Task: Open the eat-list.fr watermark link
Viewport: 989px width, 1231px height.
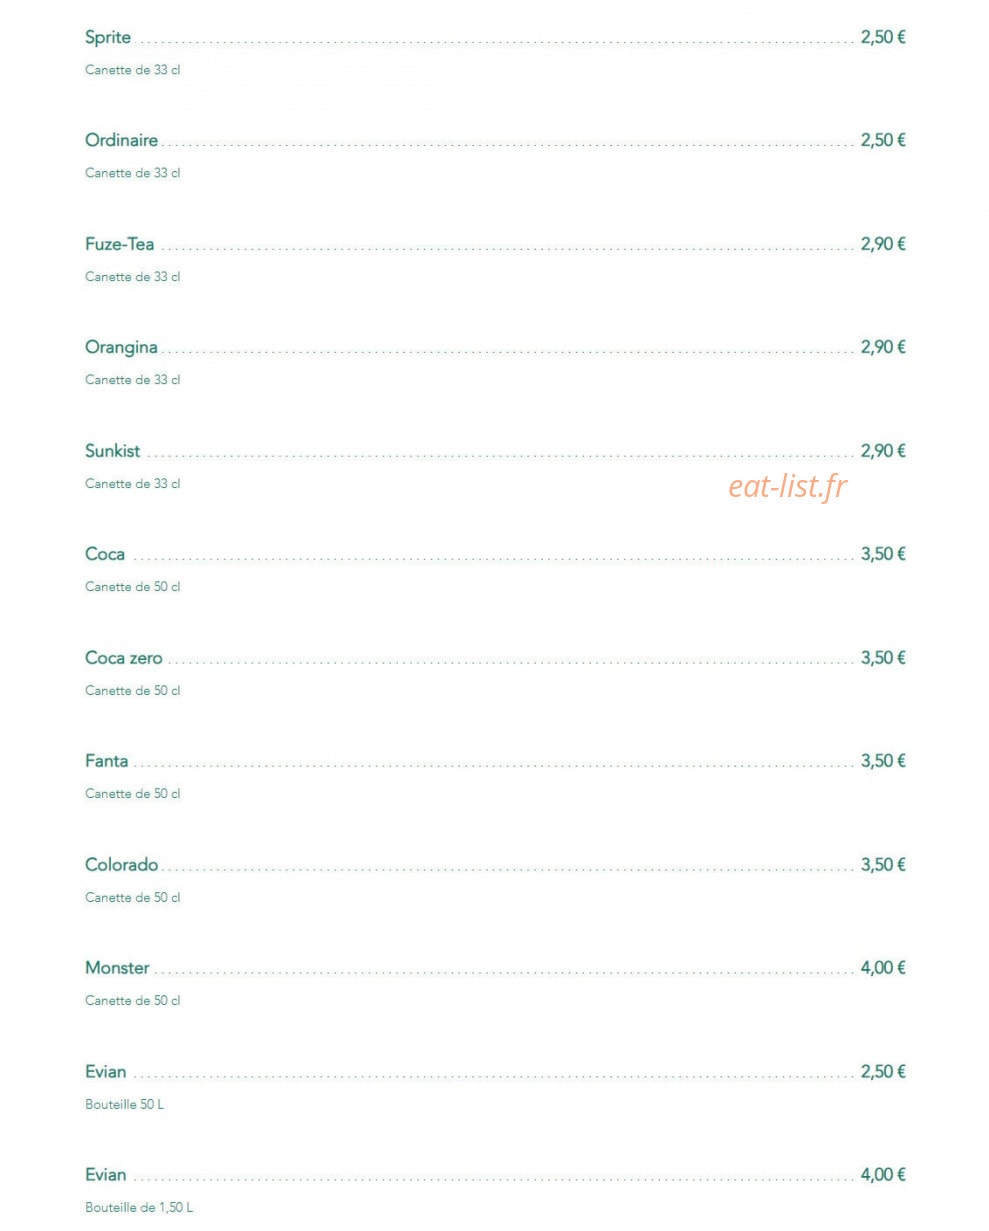Action: click(788, 487)
